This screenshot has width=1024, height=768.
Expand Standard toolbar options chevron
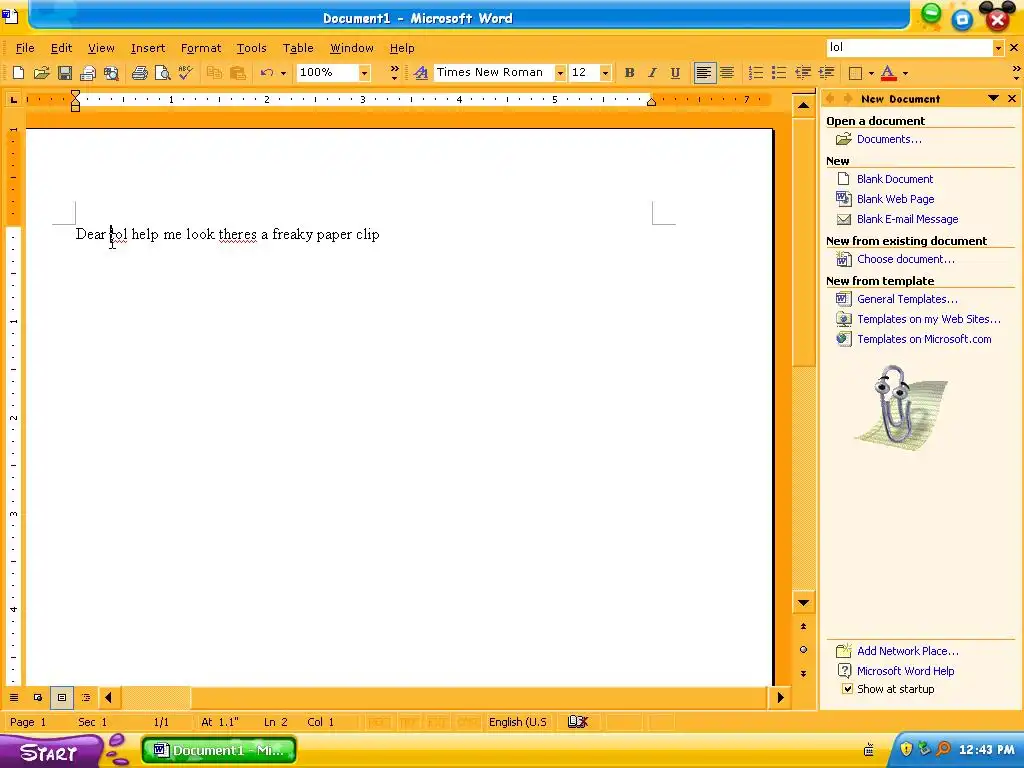[x=394, y=72]
